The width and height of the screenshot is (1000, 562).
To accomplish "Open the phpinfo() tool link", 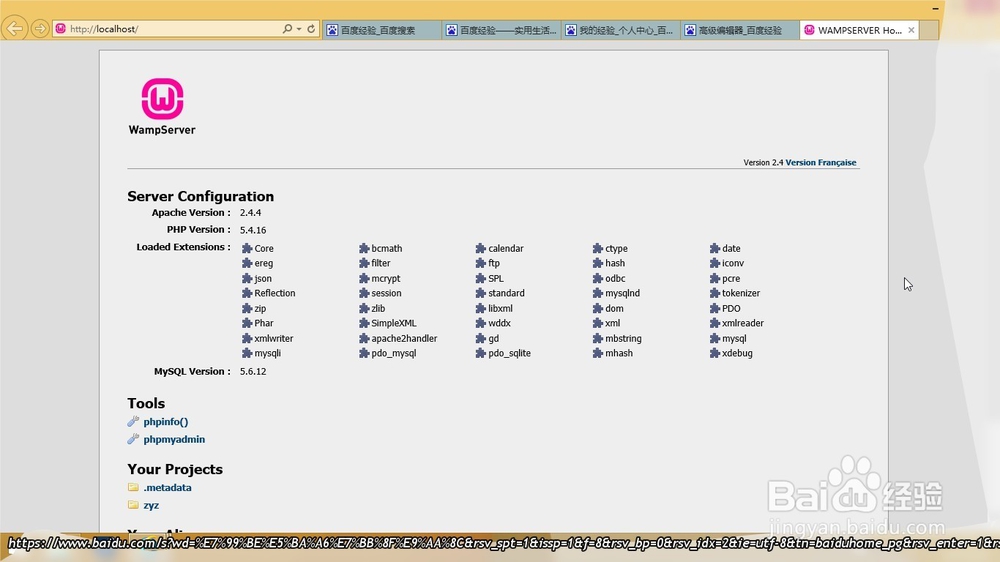I will coord(166,422).
